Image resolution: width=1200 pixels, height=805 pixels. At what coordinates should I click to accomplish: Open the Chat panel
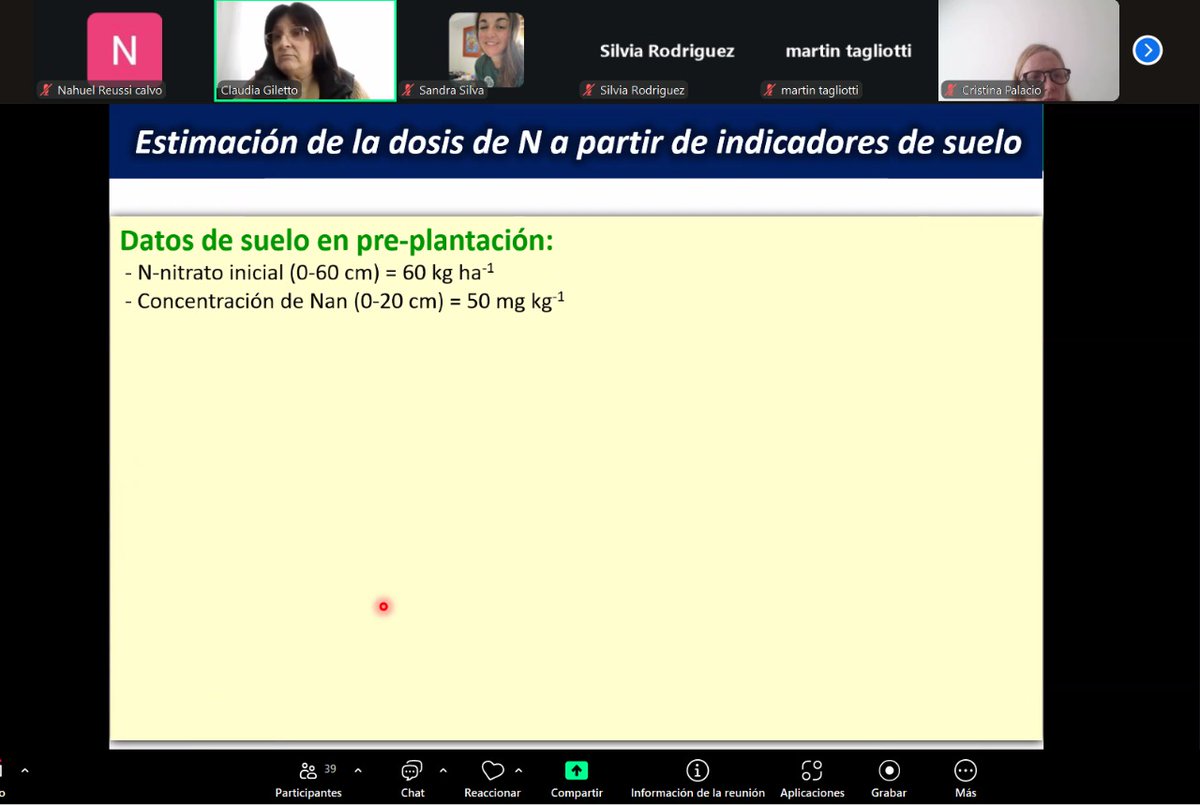point(412,780)
